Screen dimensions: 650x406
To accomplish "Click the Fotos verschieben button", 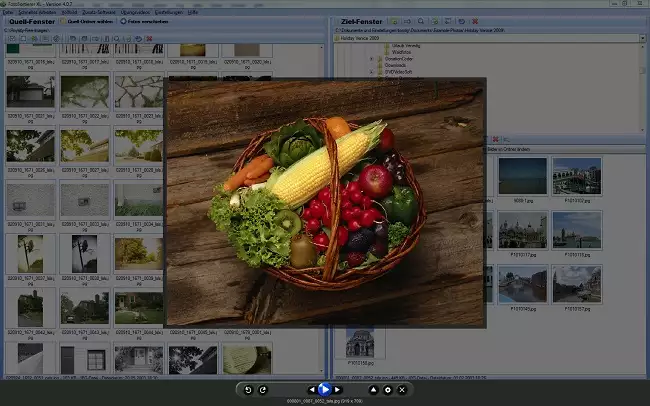I will coord(146,20).
